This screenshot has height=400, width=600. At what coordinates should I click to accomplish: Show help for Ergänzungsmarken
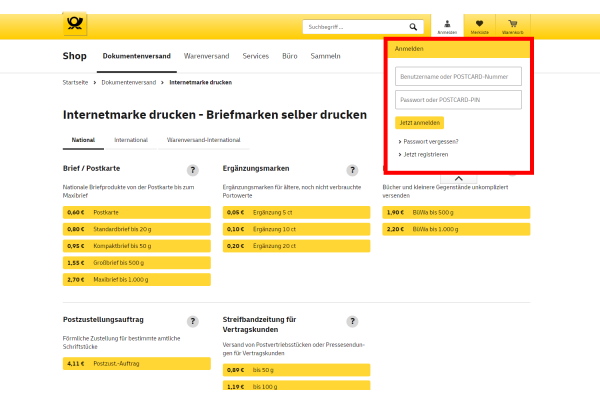pos(352,170)
